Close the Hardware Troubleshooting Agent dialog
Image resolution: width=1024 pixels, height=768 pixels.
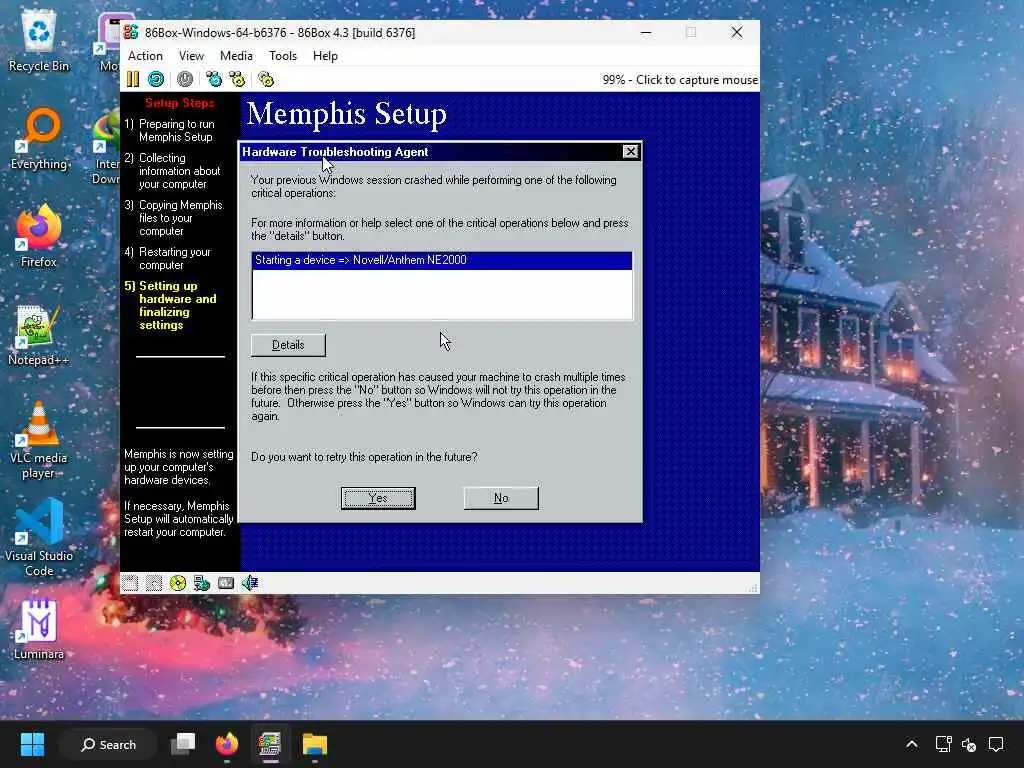point(630,152)
